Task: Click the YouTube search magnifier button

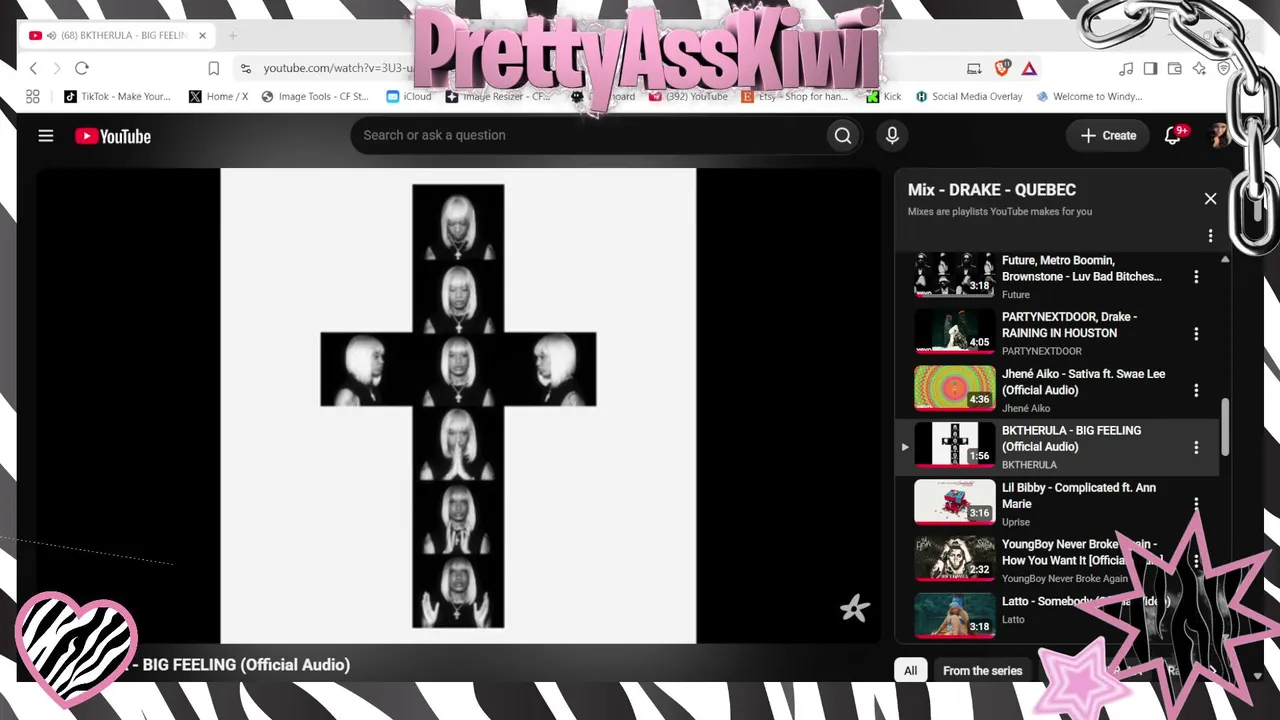Action: click(x=843, y=136)
